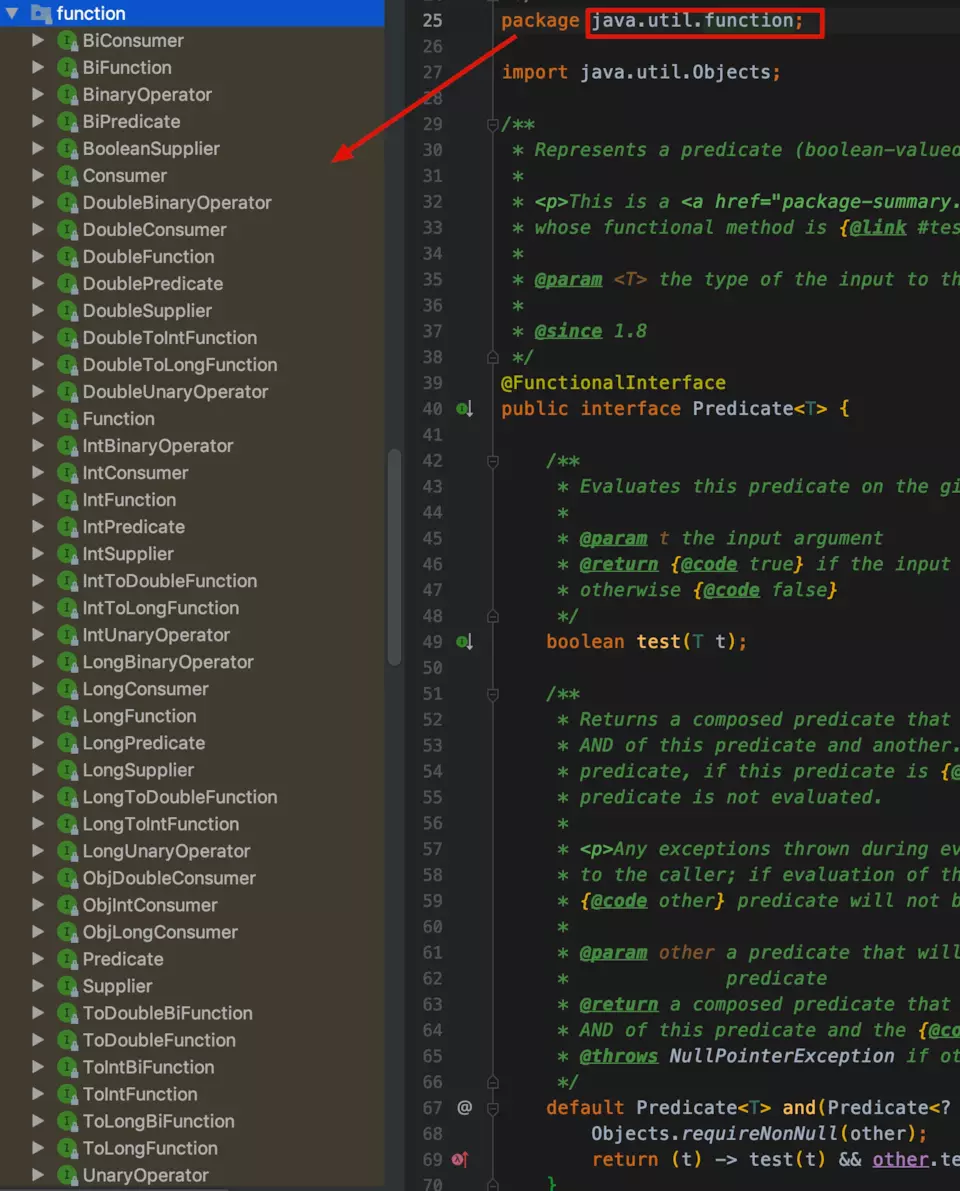Collapse the class Javadoc fold at line 29

coord(492,125)
